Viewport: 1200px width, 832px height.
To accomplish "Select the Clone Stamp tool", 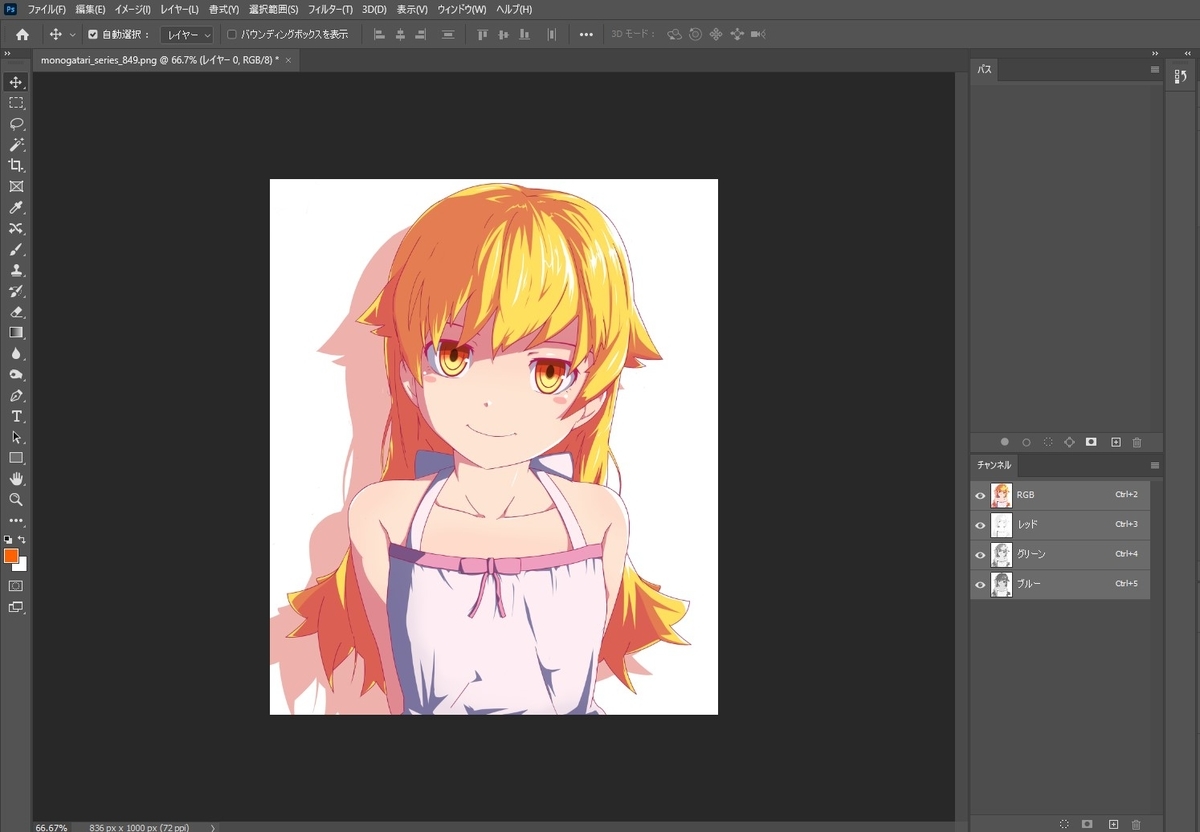I will point(16,270).
